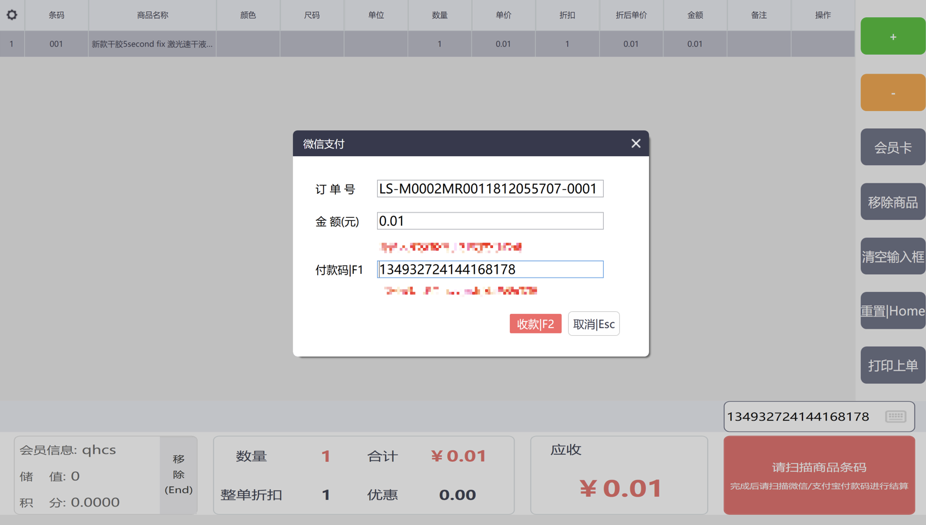926x525 pixels.
Task: Click the 单位 column header
Action: coord(376,15)
